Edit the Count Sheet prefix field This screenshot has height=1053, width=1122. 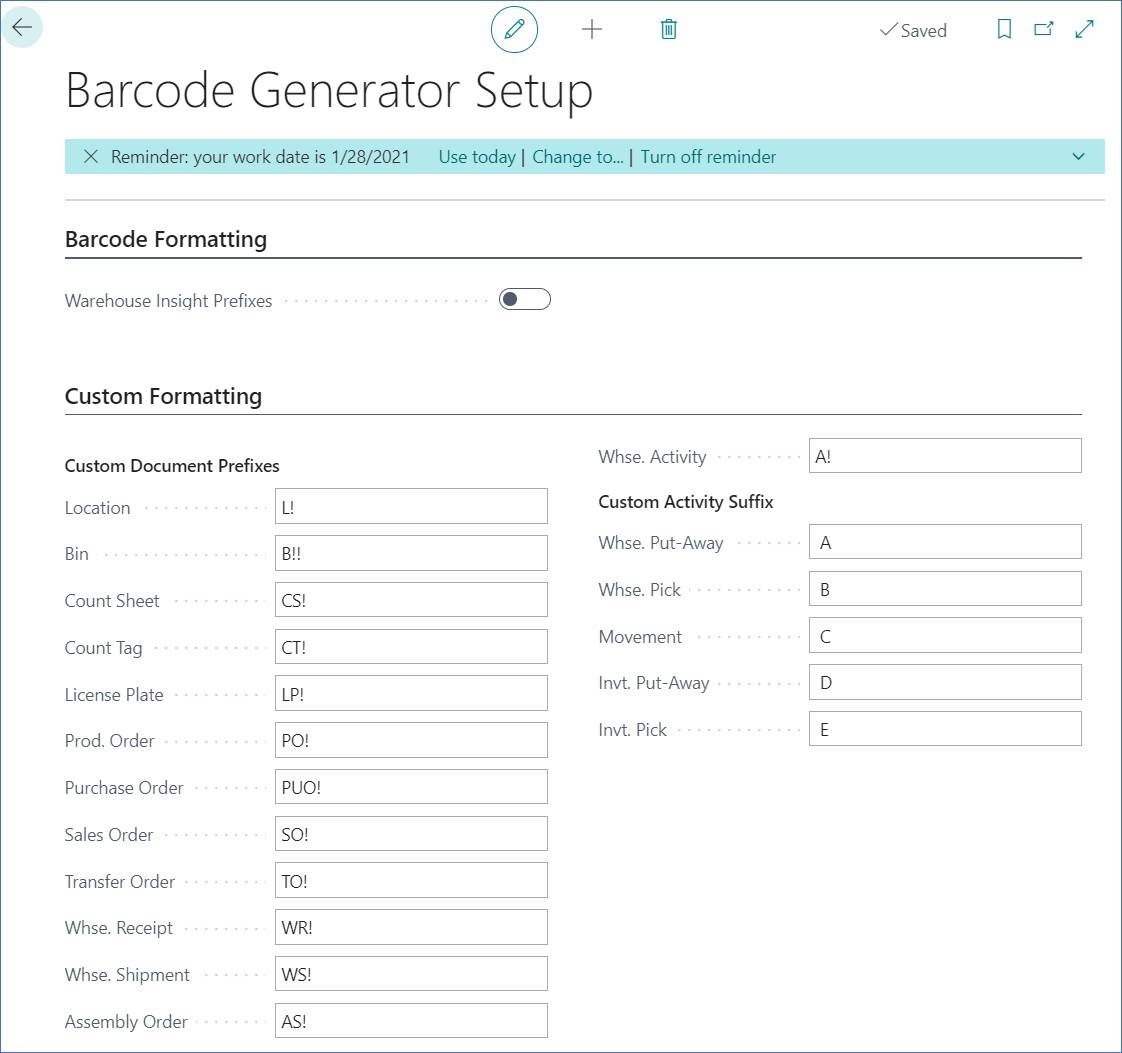411,599
